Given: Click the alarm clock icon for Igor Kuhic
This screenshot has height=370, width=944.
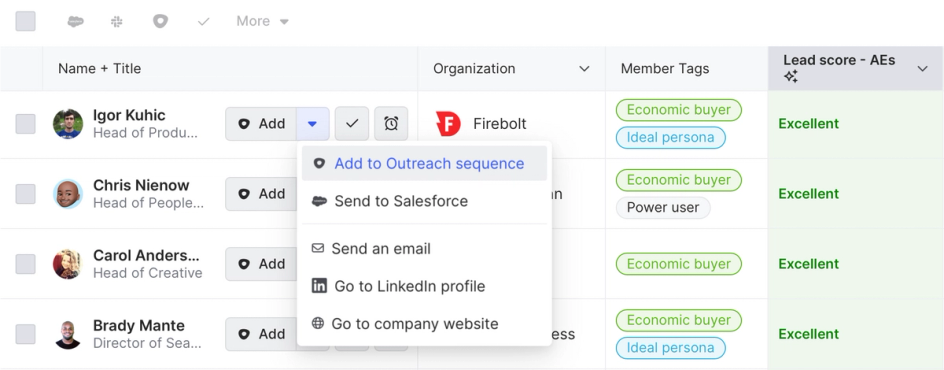Looking at the screenshot, I should tap(391, 123).
